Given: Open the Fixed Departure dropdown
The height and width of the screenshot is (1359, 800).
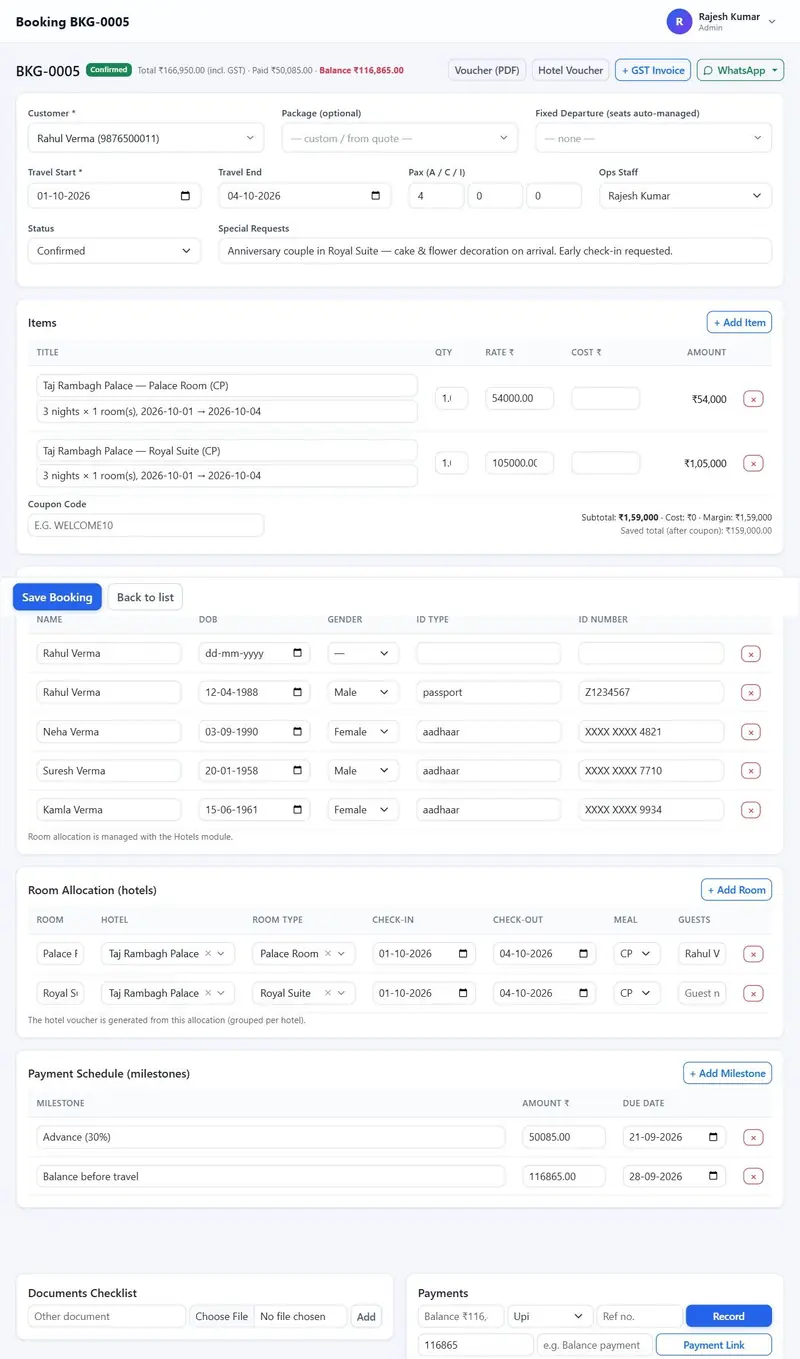Looking at the screenshot, I should (653, 138).
